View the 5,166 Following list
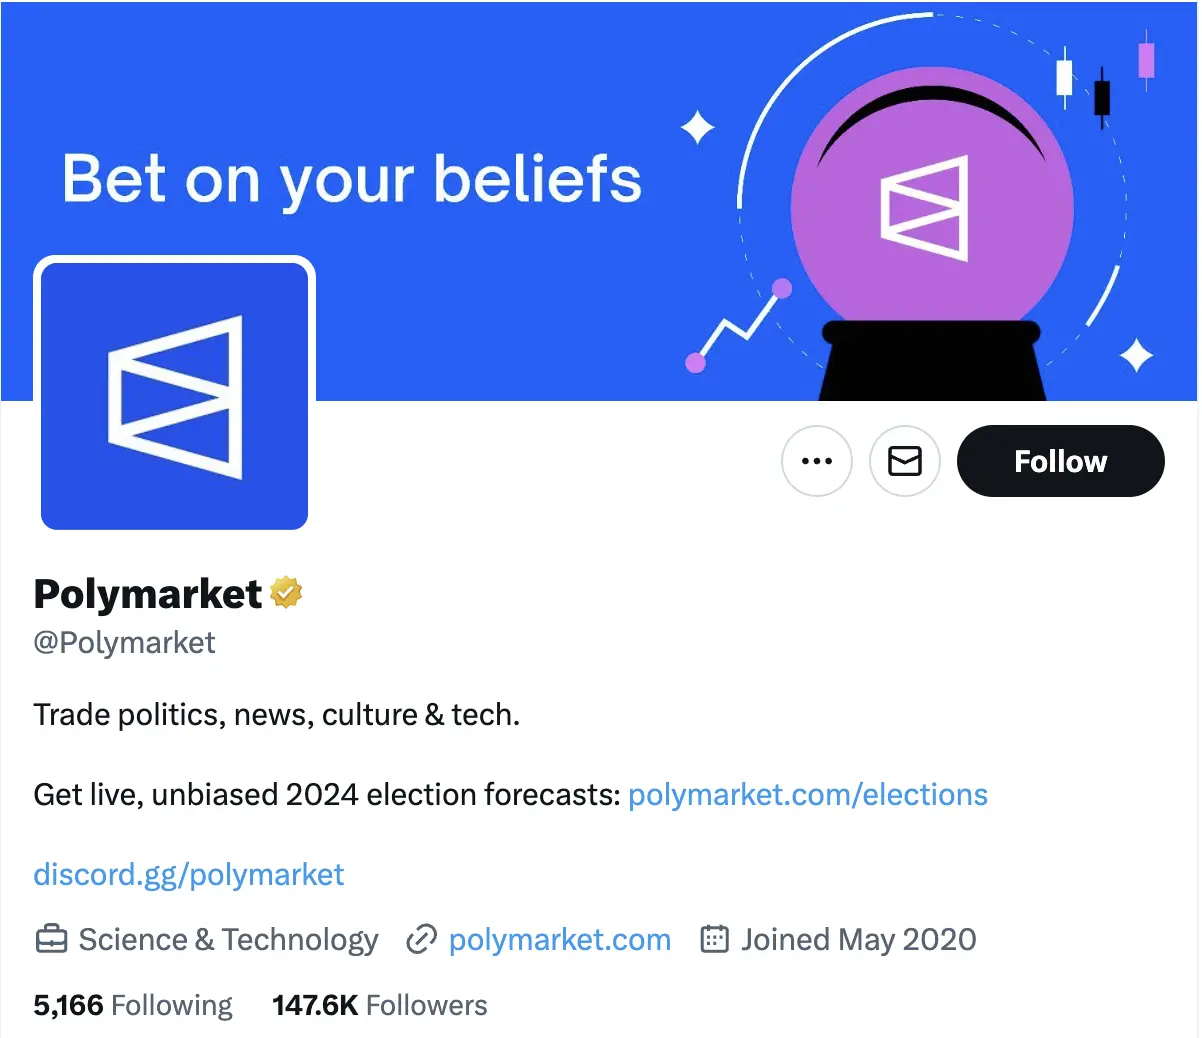 click(133, 1004)
